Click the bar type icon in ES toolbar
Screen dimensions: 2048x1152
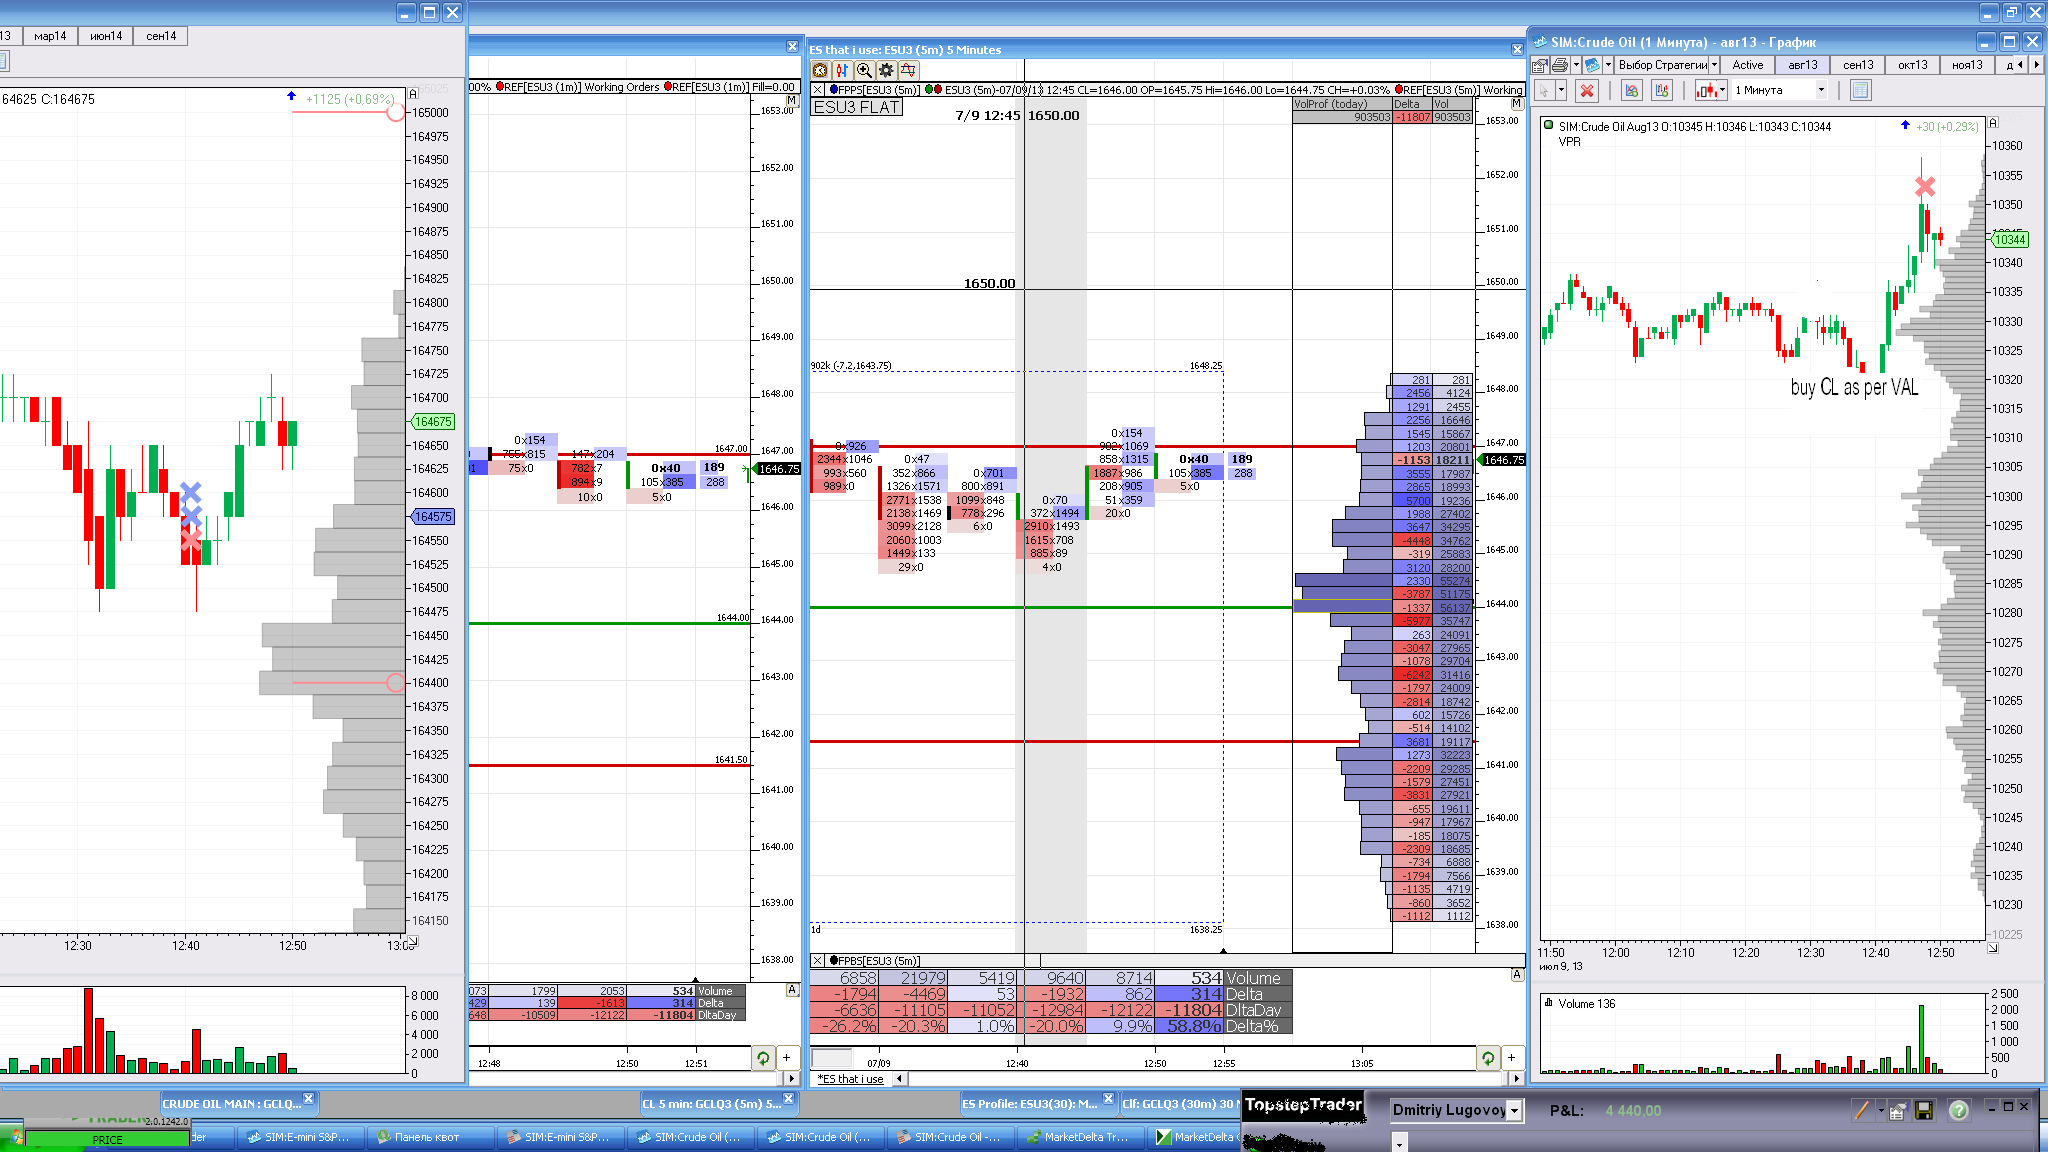click(842, 70)
